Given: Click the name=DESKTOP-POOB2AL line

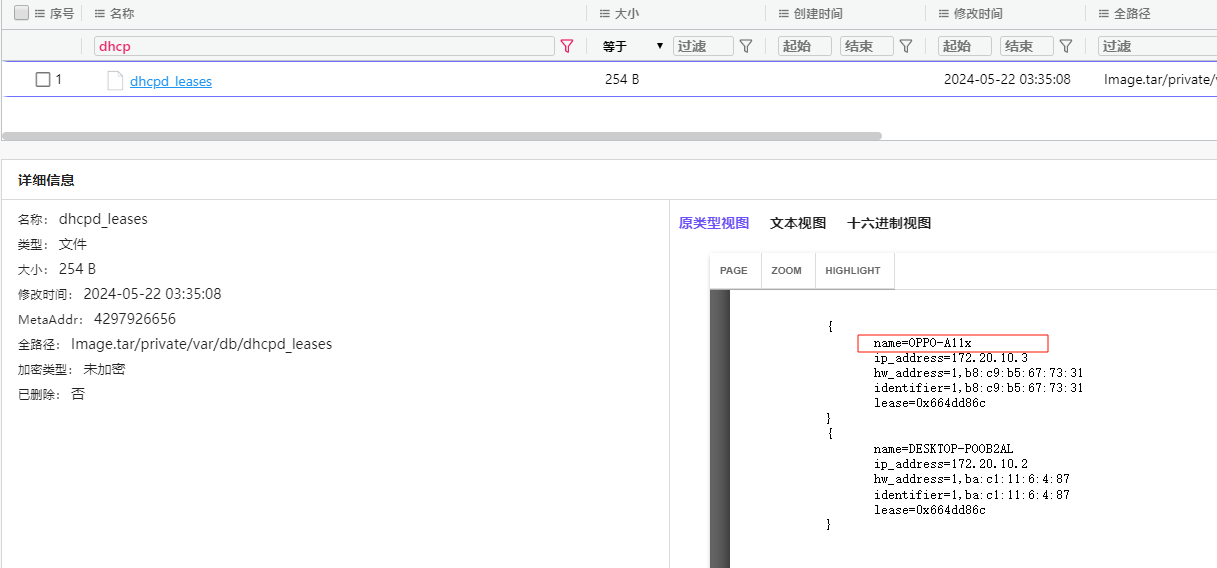Looking at the screenshot, I should click(x=943, y=449).
